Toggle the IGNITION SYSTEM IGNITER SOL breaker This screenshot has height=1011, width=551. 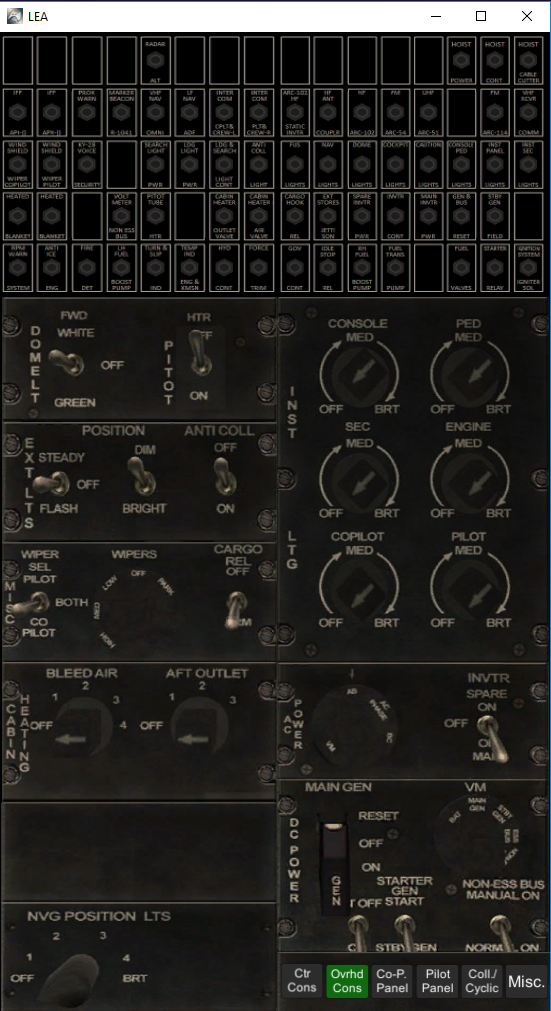coord(528,268)
